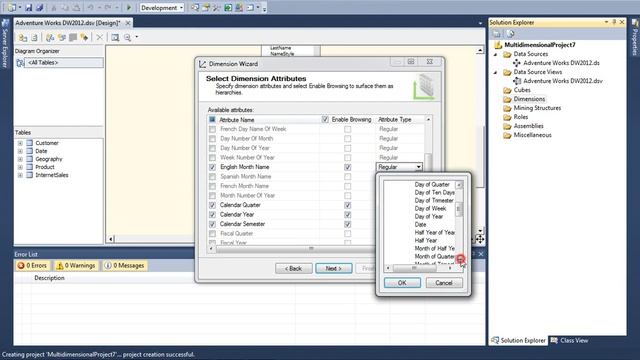
Task: Expand the Product table node
Action: coord(20,167)
